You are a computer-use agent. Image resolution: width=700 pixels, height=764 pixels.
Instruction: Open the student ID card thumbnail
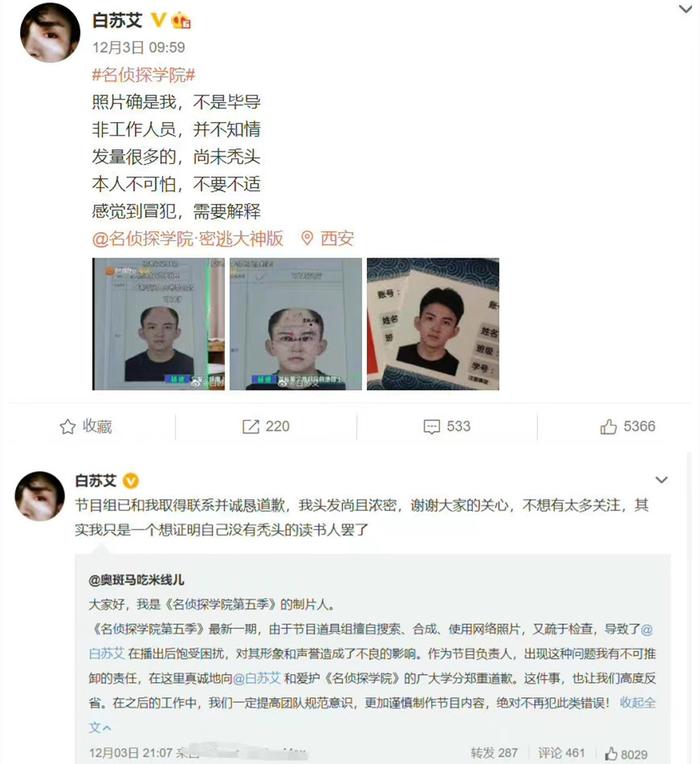click(x=433, y=324)
